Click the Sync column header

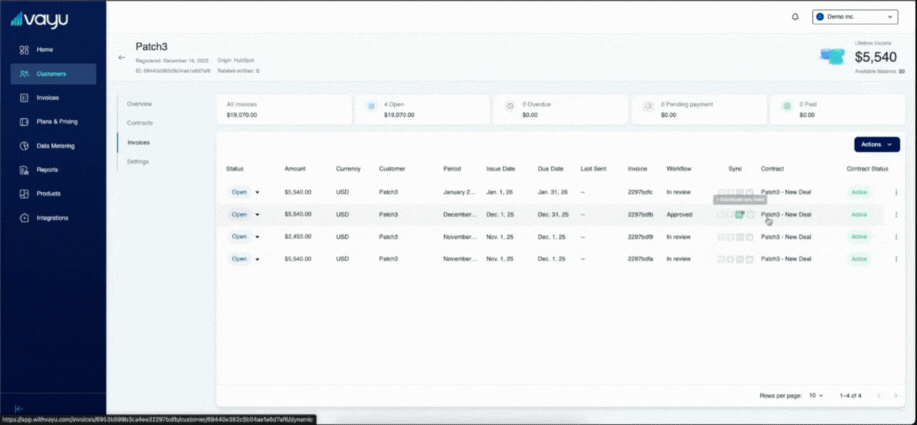[735, 169]
